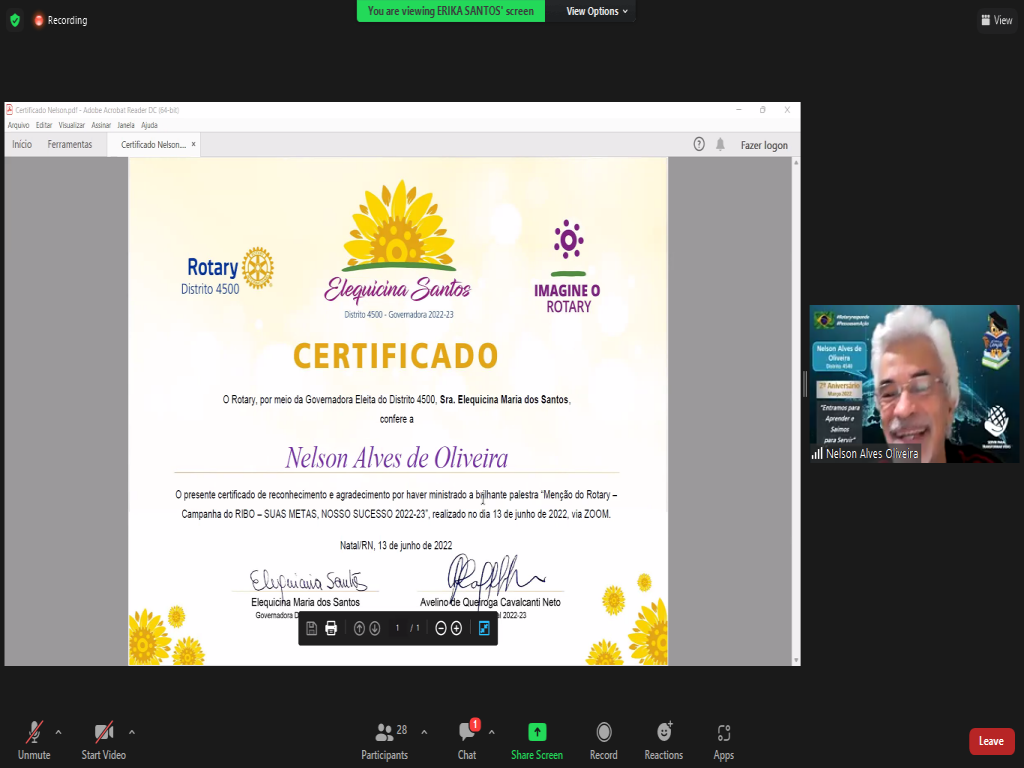Expand video options arrow beside Start Video
The image size is (1024, 768).
pos(132,731)
